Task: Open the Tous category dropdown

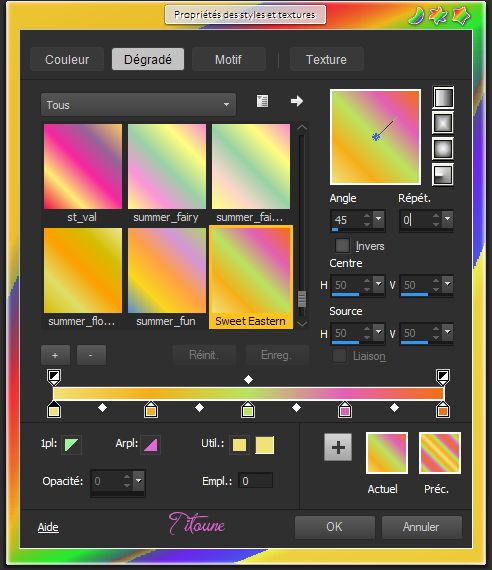Action: coord(138,105)
